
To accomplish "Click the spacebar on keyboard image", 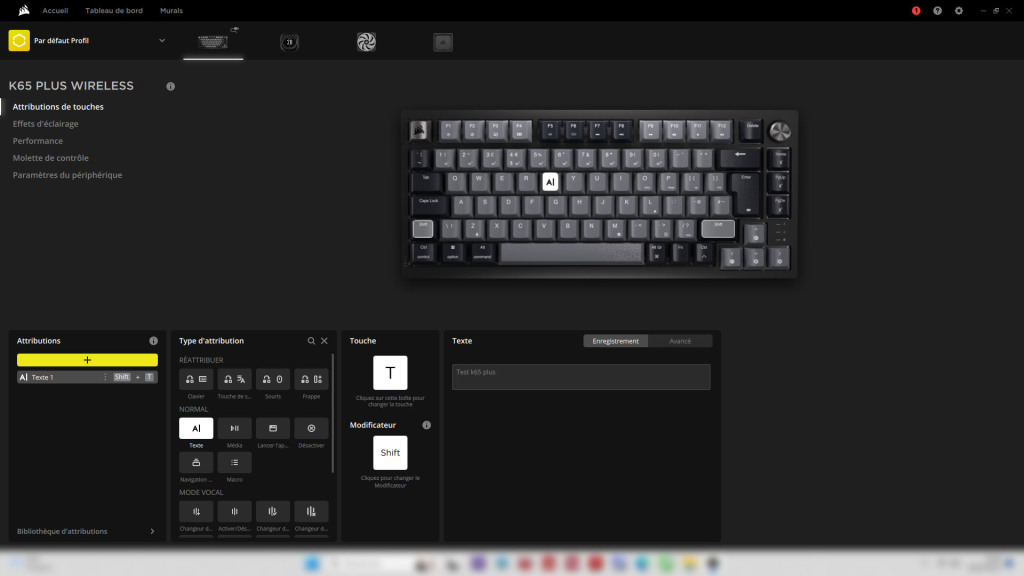I will [571, 253].
